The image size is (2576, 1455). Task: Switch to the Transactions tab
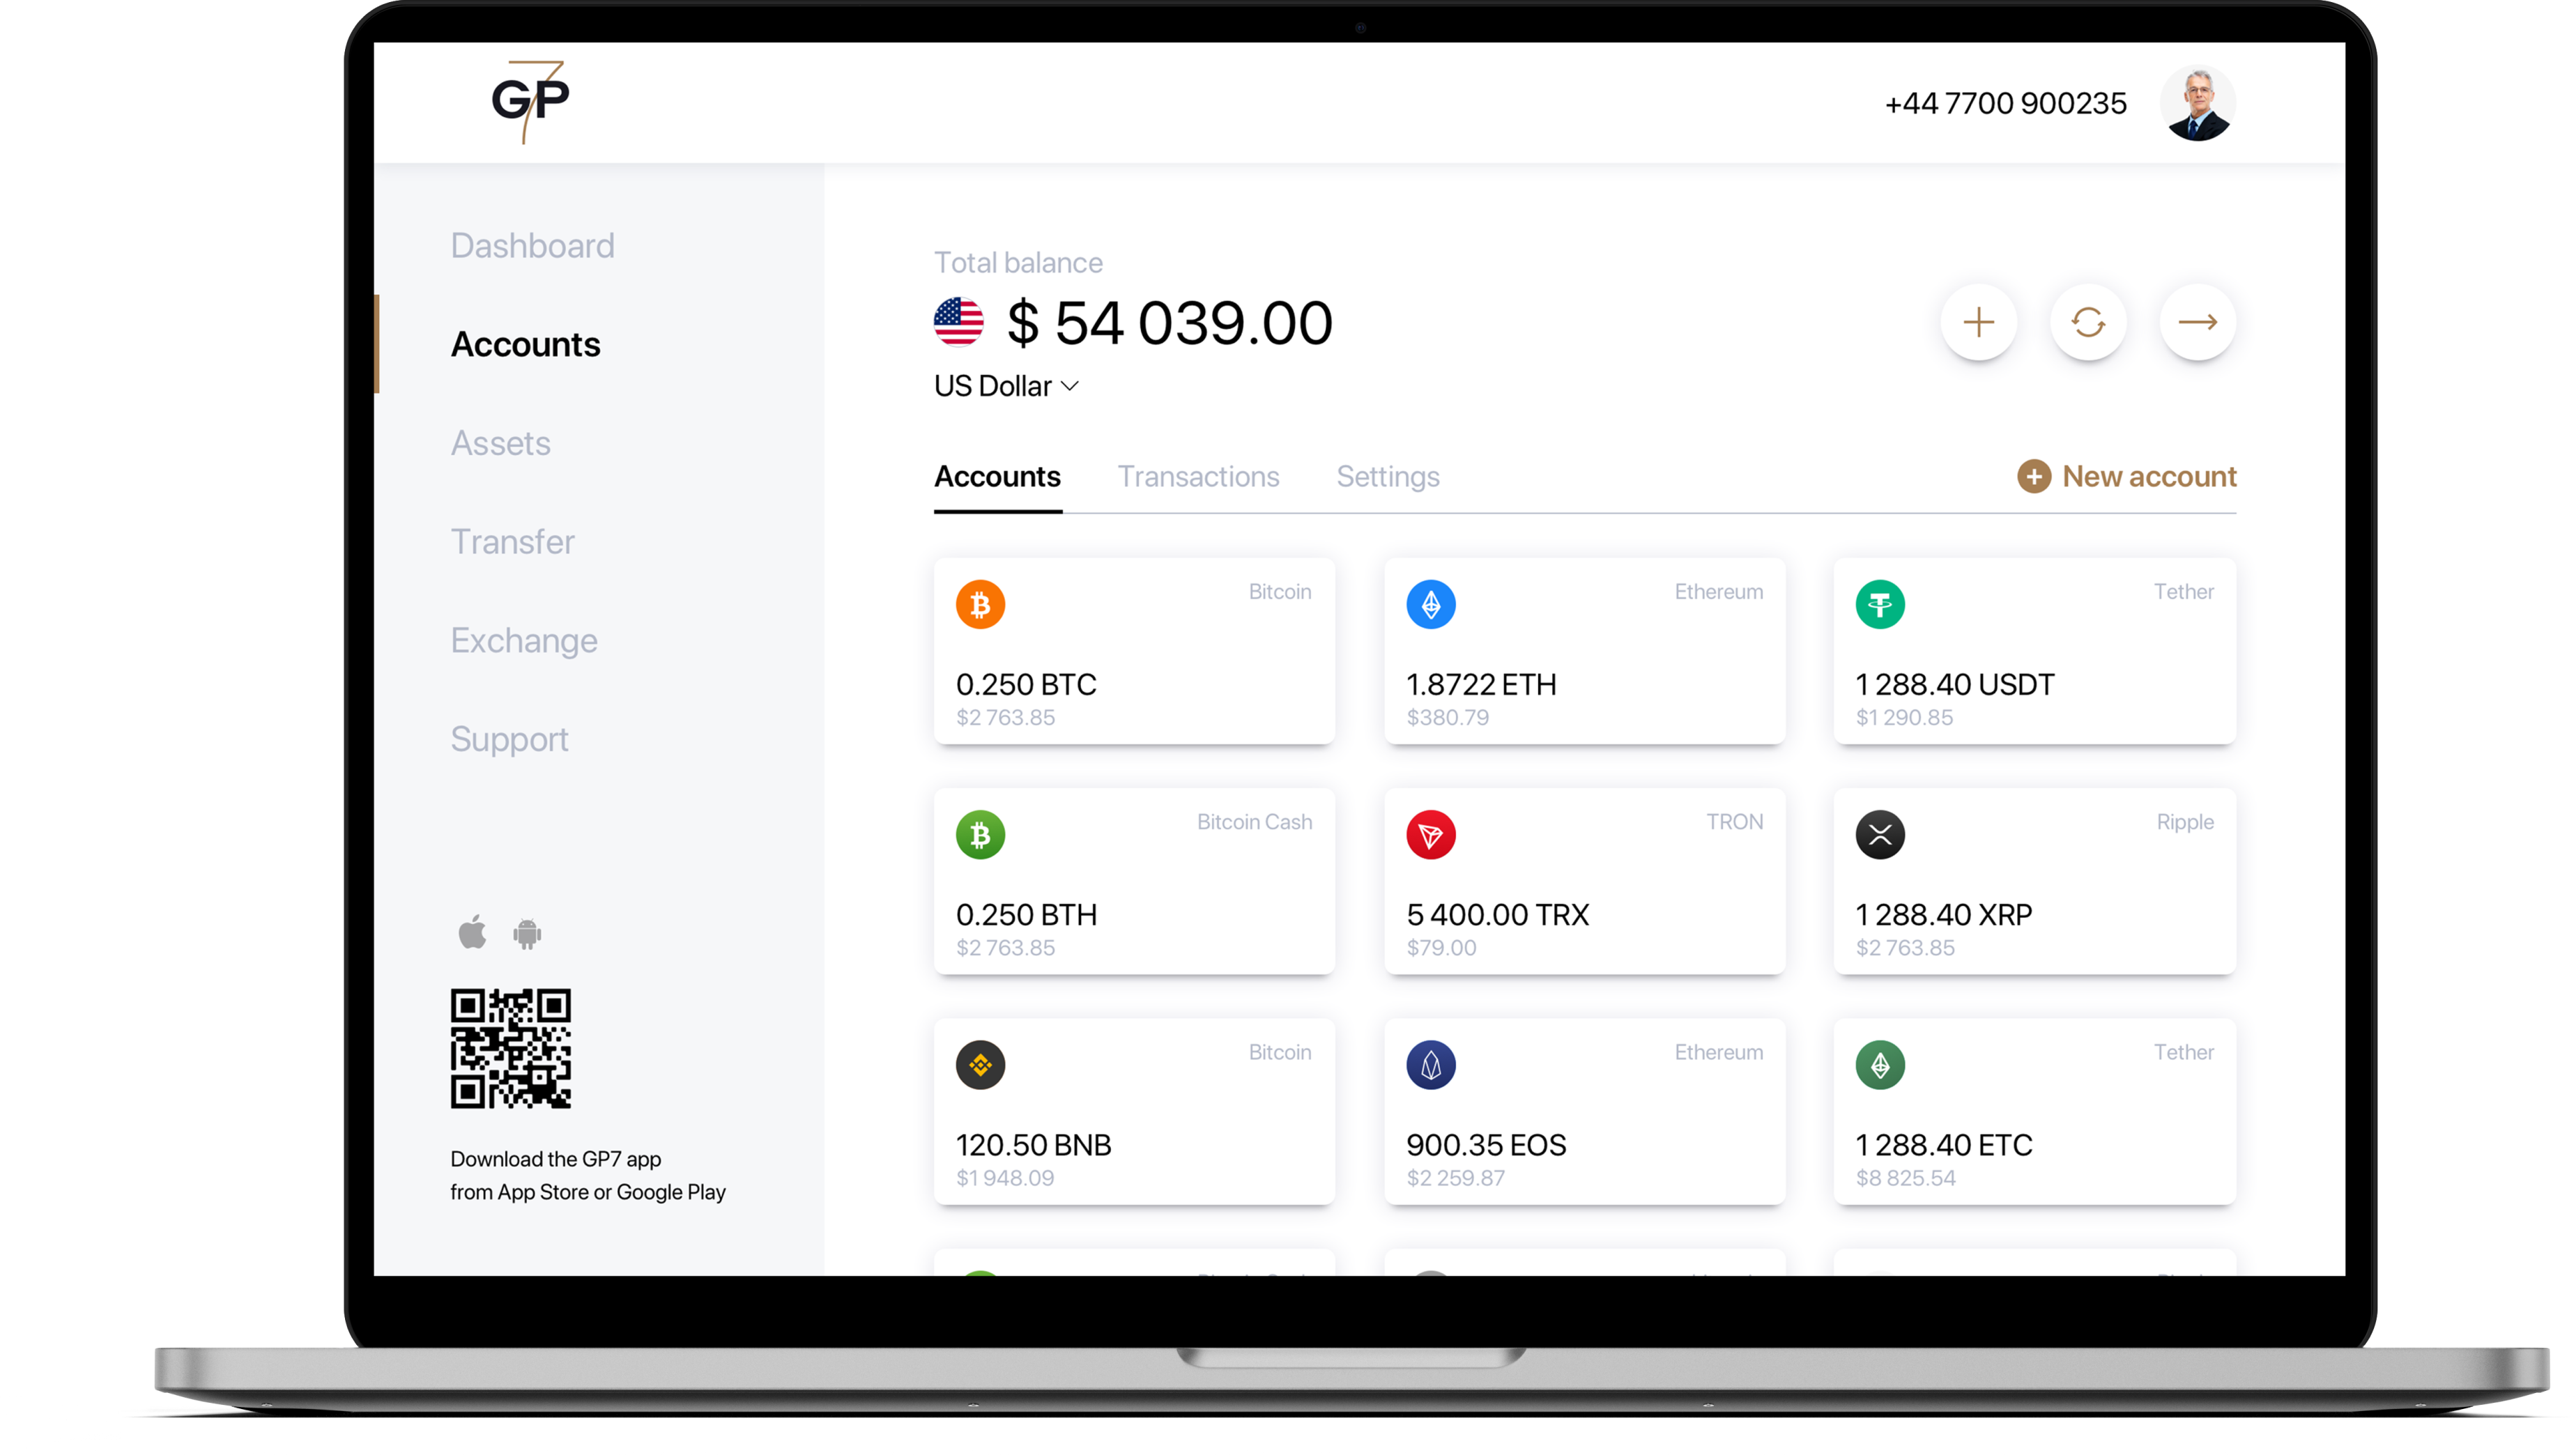click(1198, 475)
